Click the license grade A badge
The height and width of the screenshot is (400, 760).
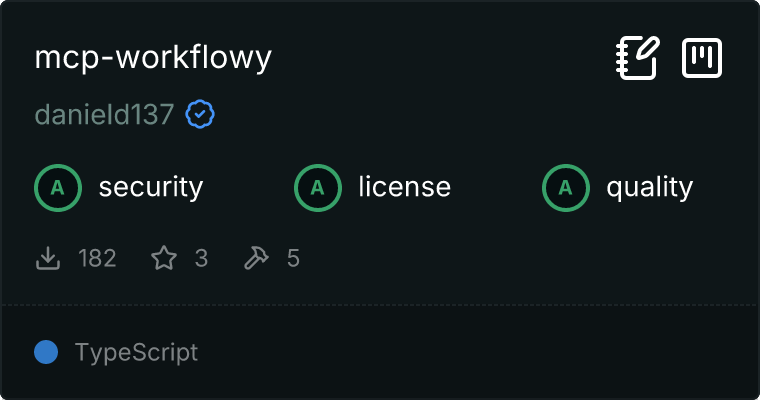(x=318, y=187)
